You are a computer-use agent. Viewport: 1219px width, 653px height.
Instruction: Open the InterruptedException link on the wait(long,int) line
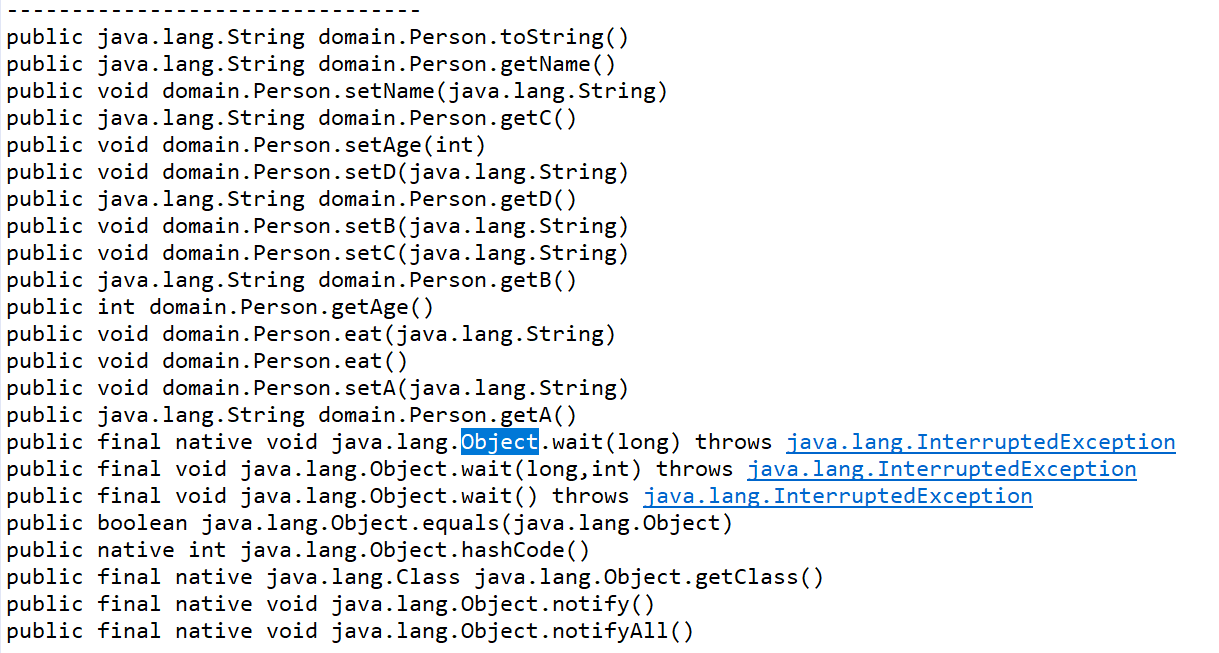942,469
